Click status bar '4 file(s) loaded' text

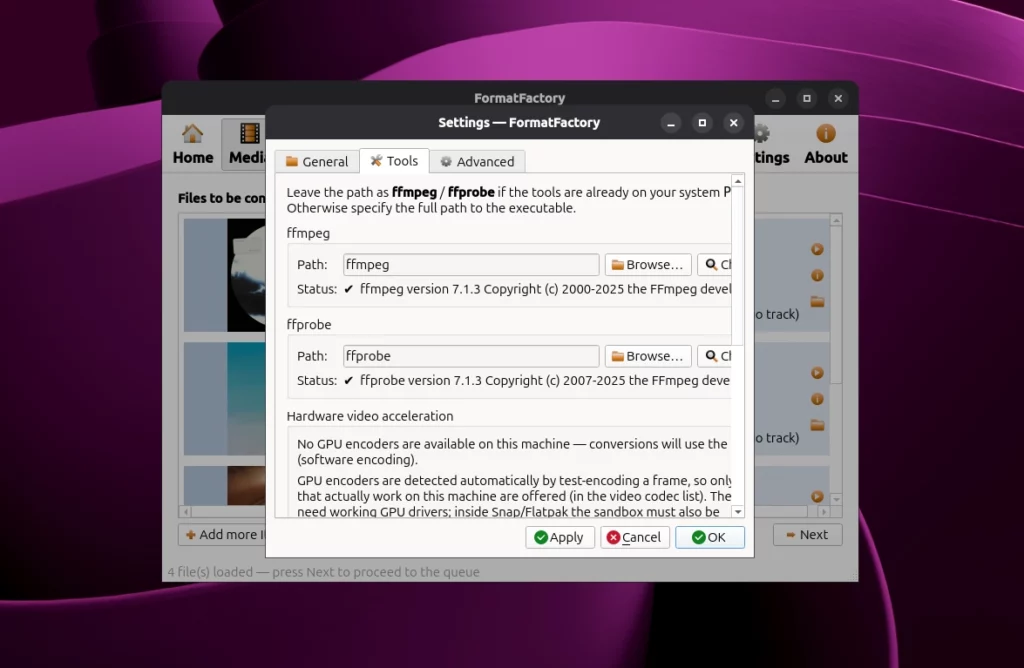coord(323,572)
